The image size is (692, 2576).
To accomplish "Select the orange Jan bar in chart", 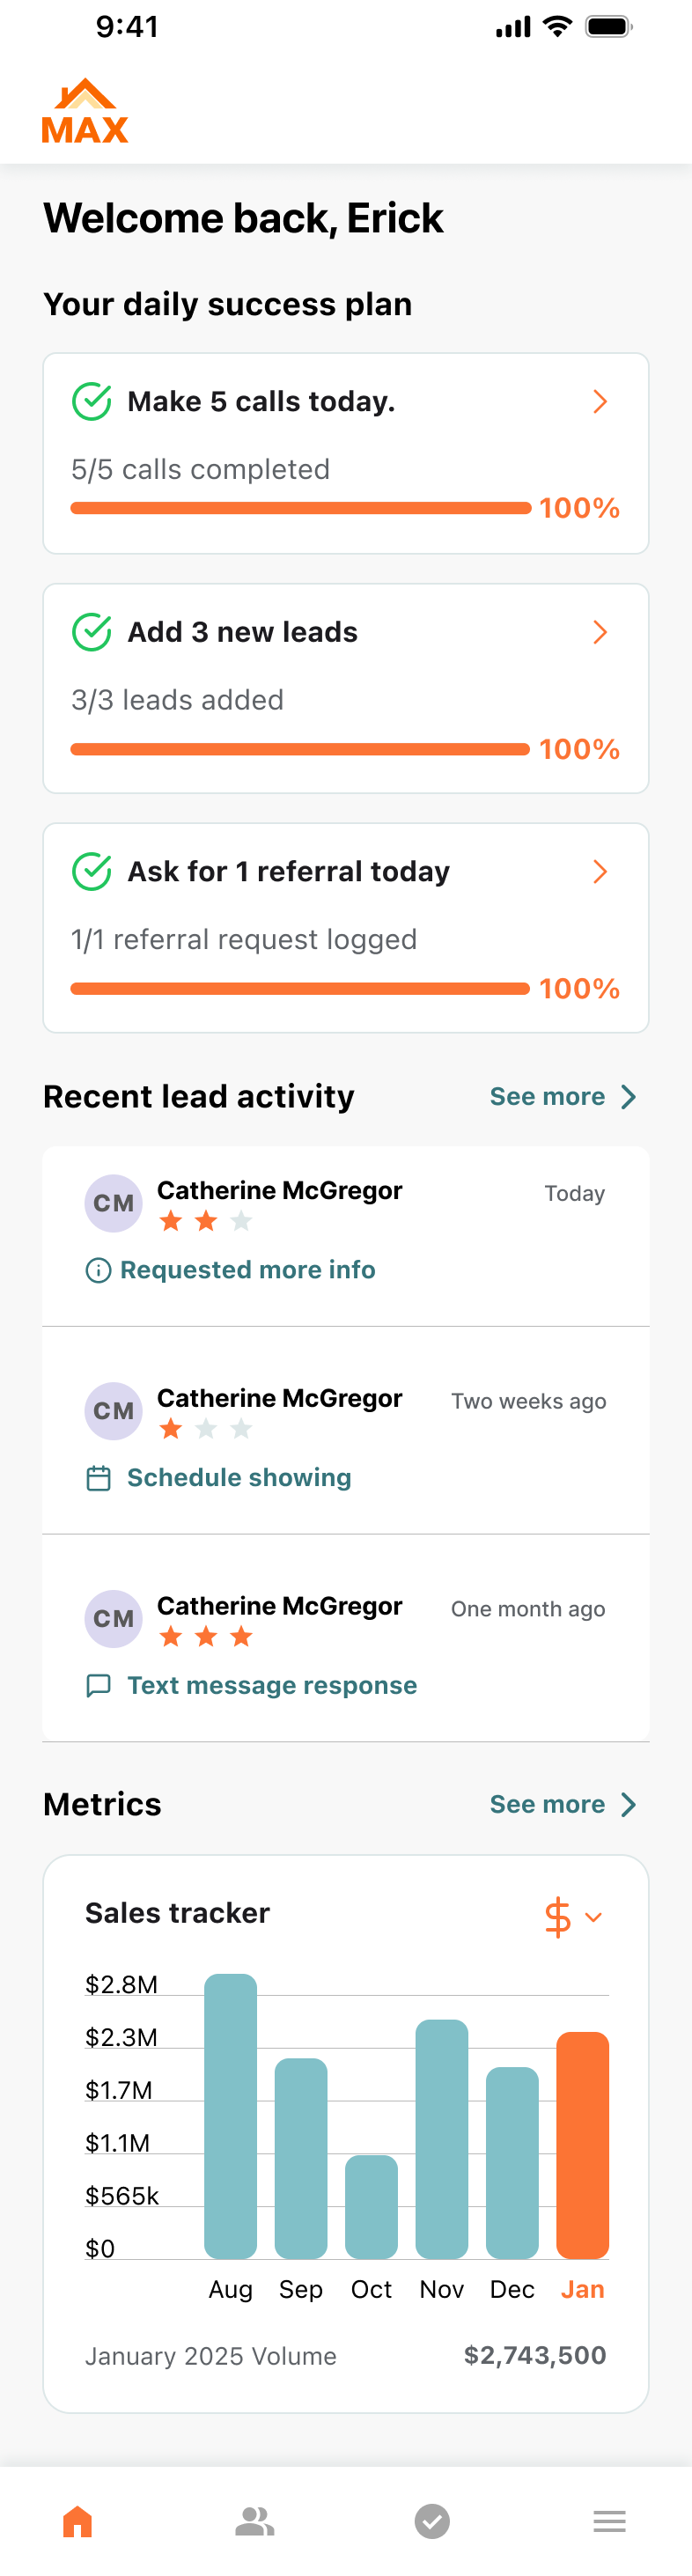I will click(582, 2145).
